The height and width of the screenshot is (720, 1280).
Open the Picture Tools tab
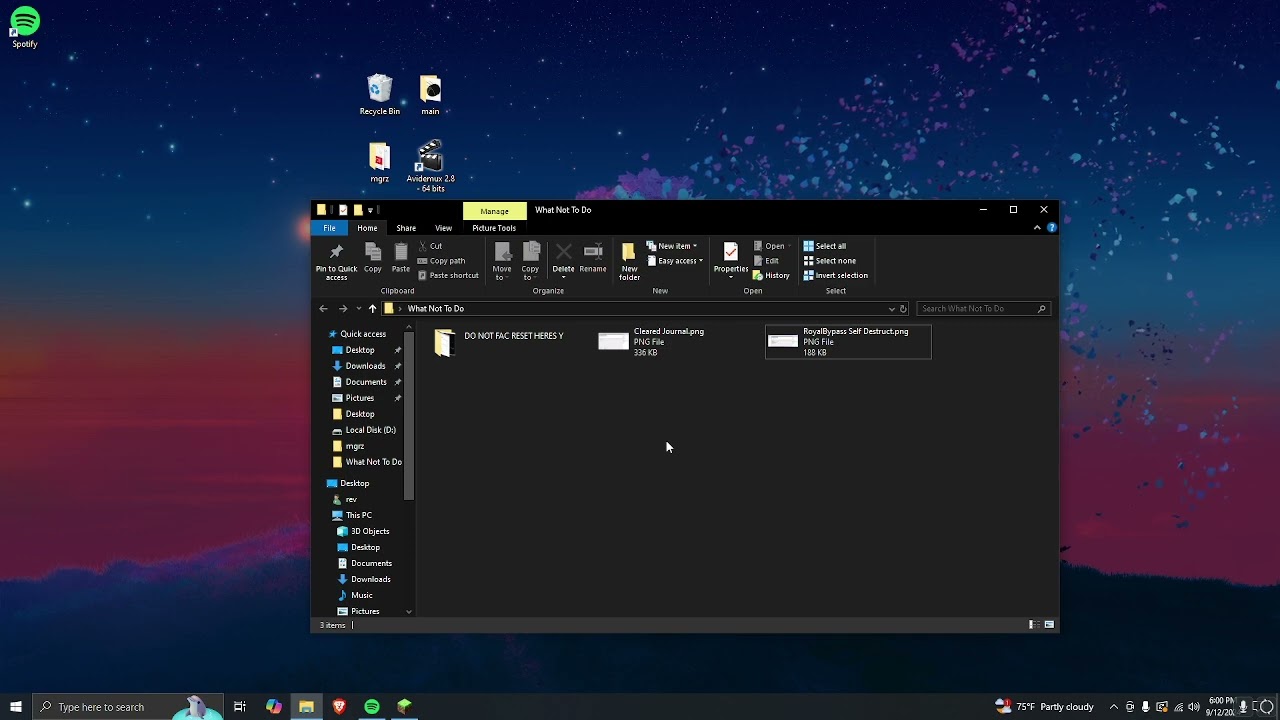coord(494,228)
